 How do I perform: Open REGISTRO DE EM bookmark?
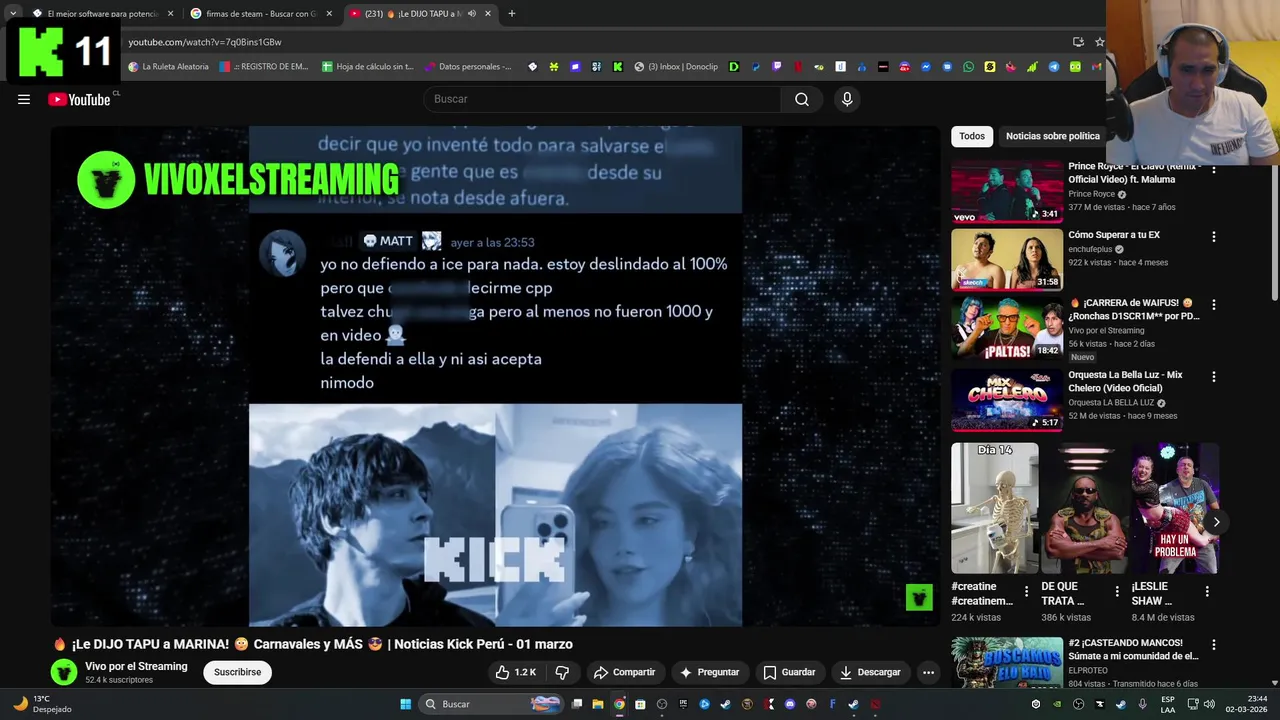[265, 67]
